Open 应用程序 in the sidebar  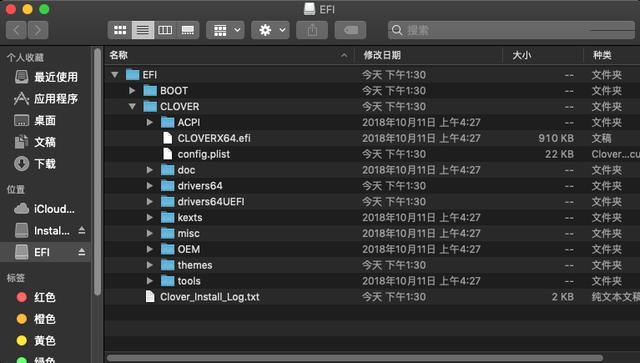(46, 99)
